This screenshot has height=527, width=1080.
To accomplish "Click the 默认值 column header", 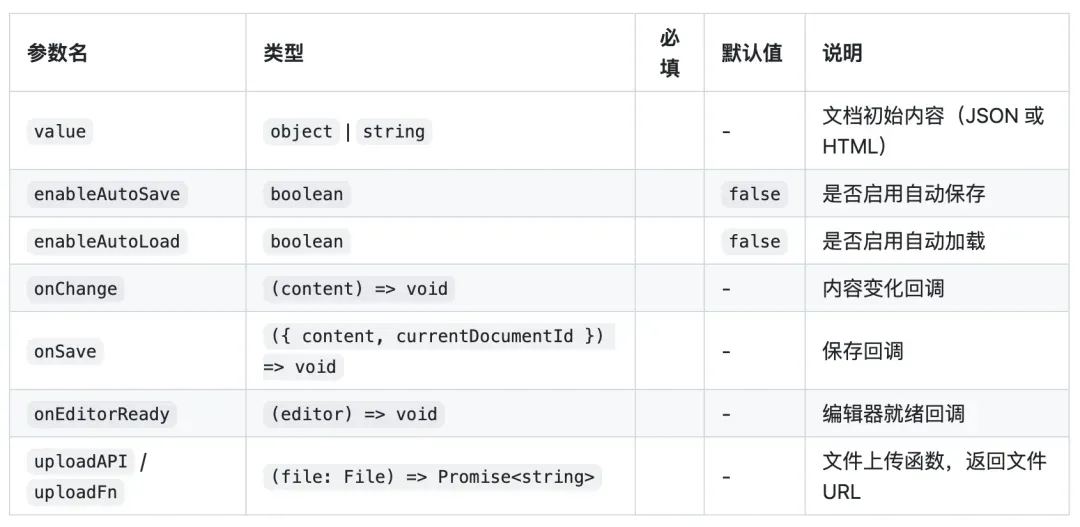I will (752, 53).
